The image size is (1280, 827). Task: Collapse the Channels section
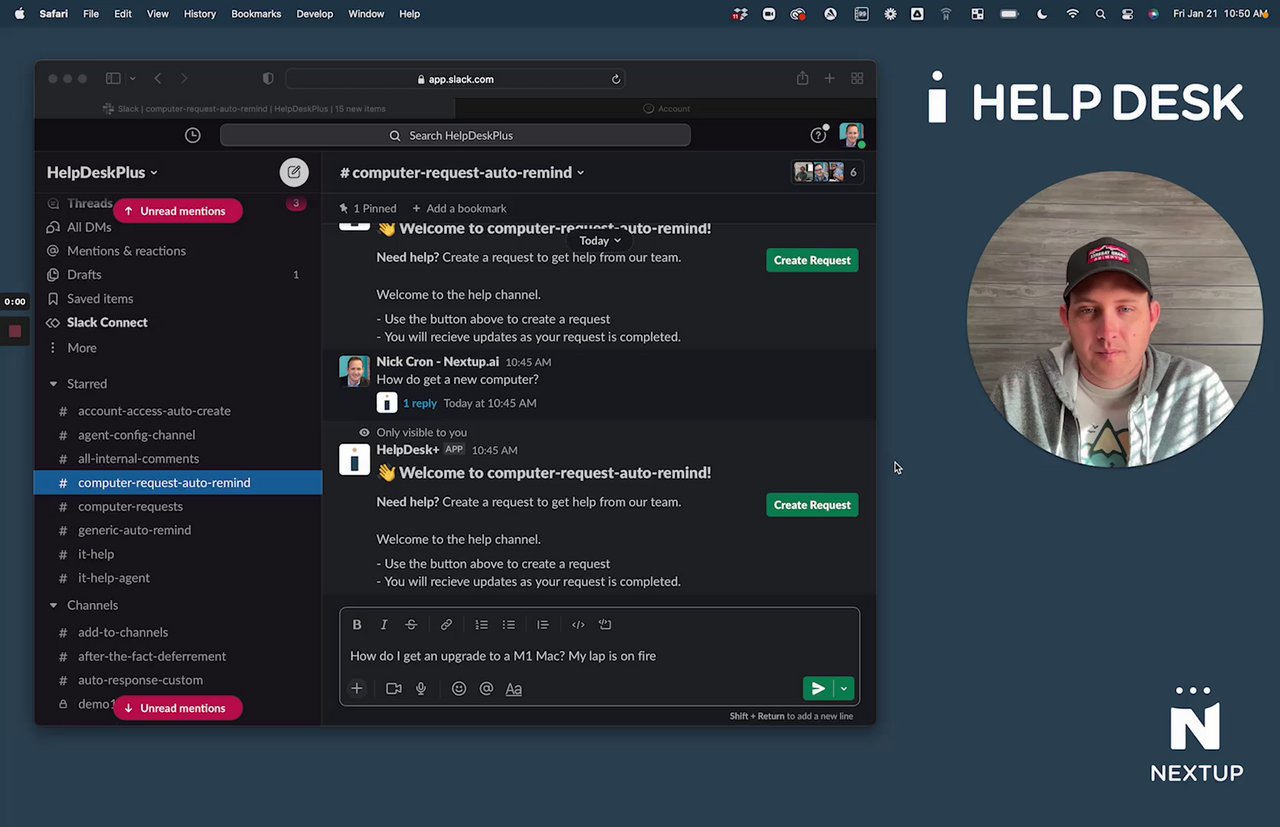[x=54, y=605]
